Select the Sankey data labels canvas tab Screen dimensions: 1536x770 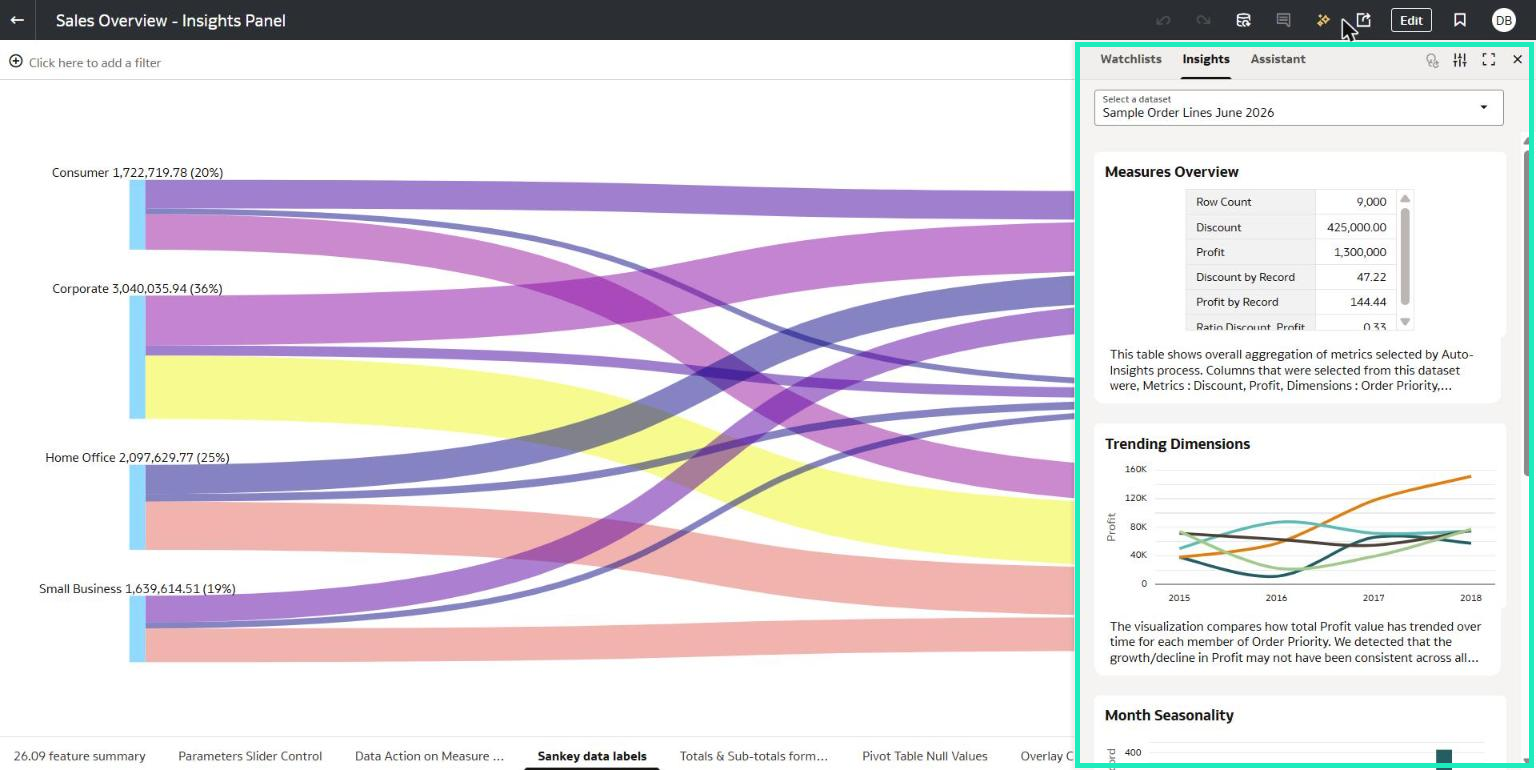click(x=592, y=756)
